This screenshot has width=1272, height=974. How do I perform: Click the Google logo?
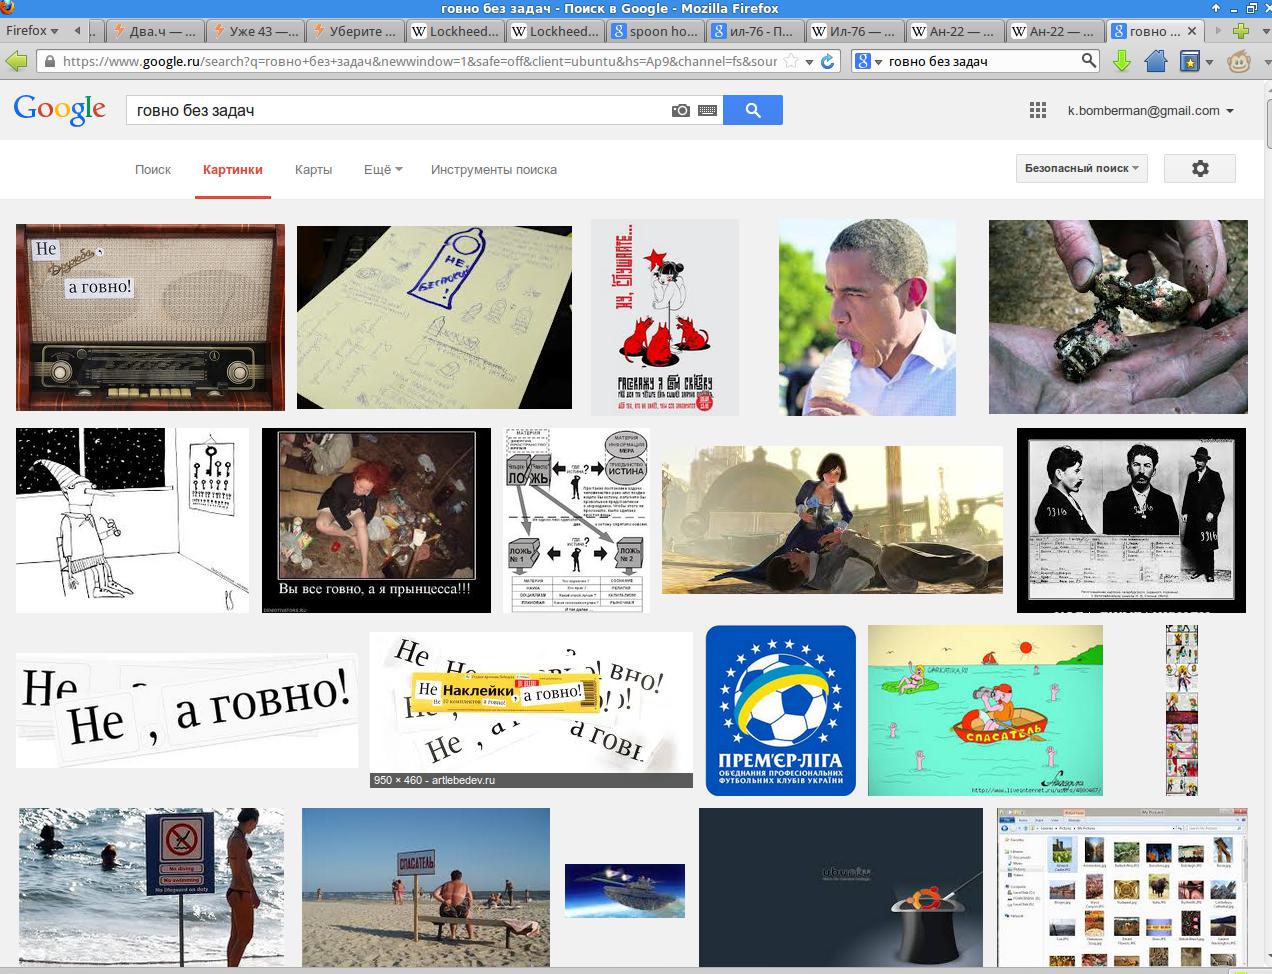coord(60,110)
